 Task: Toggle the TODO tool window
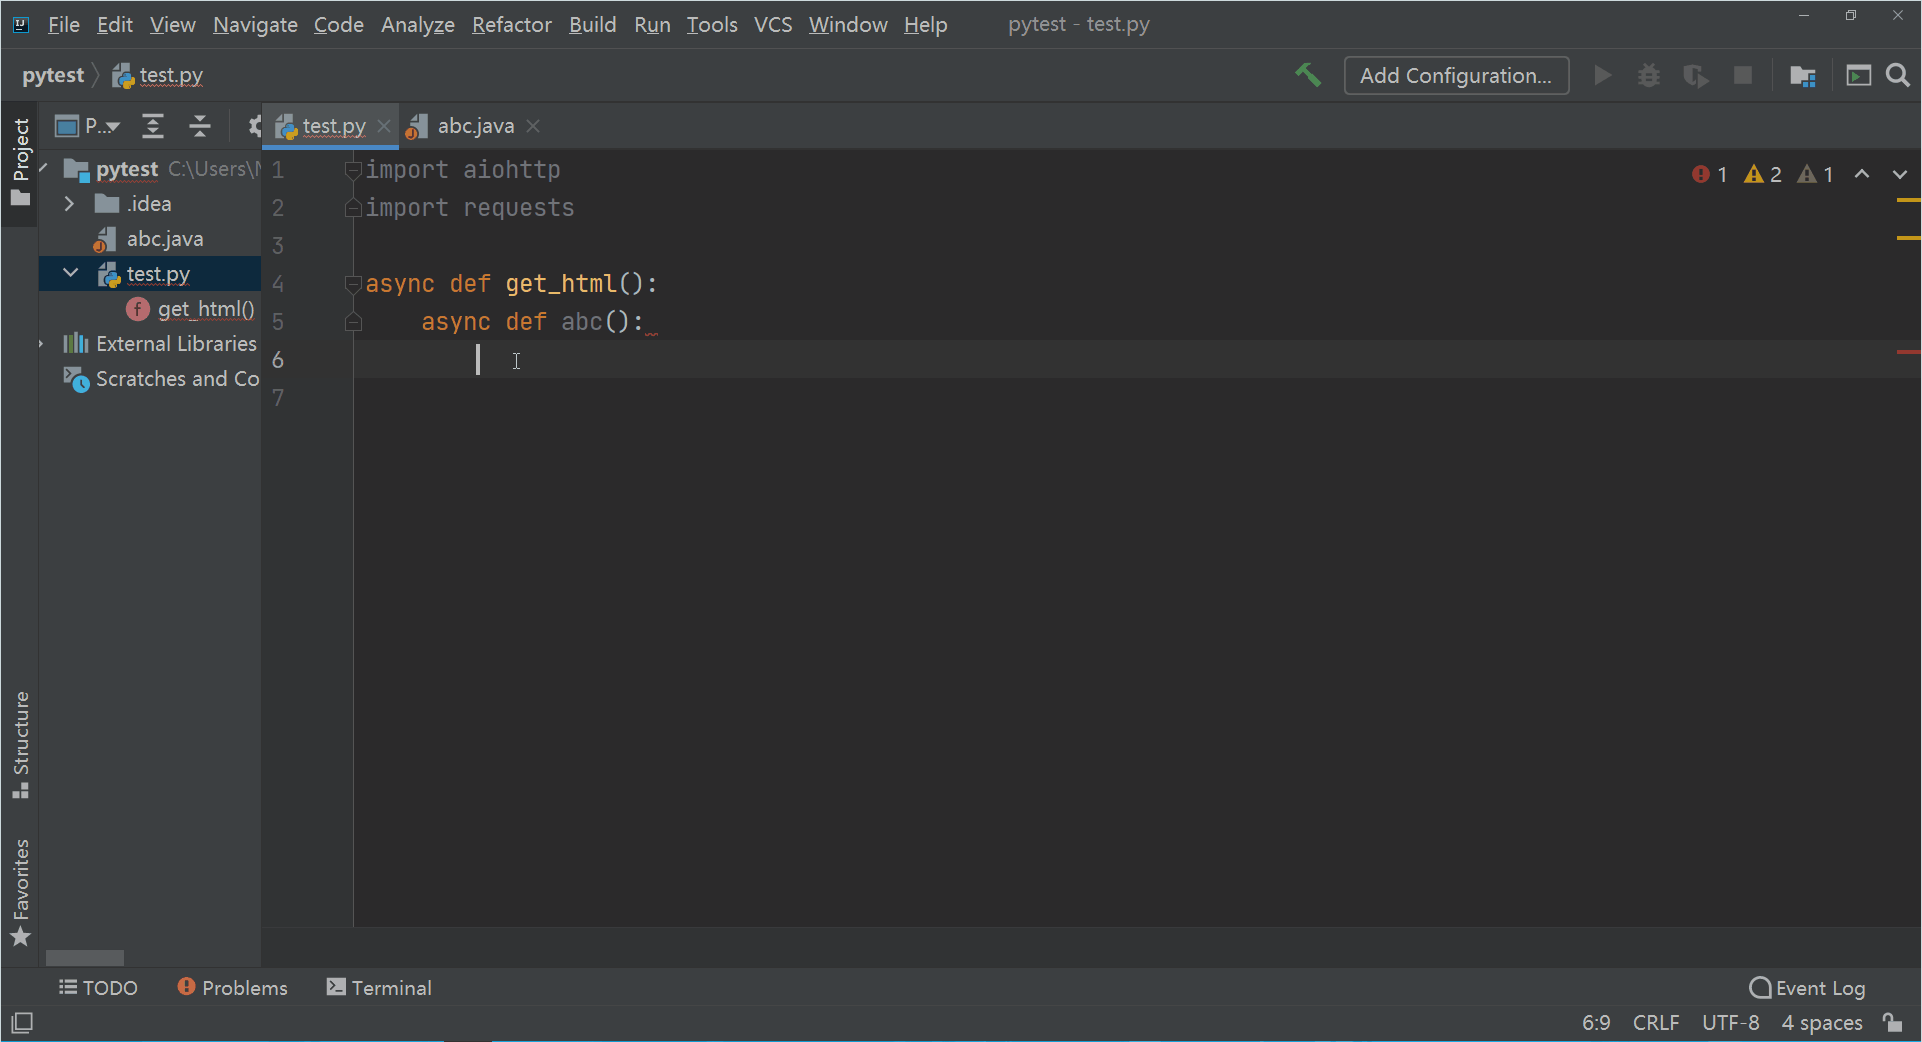(97, 987)
